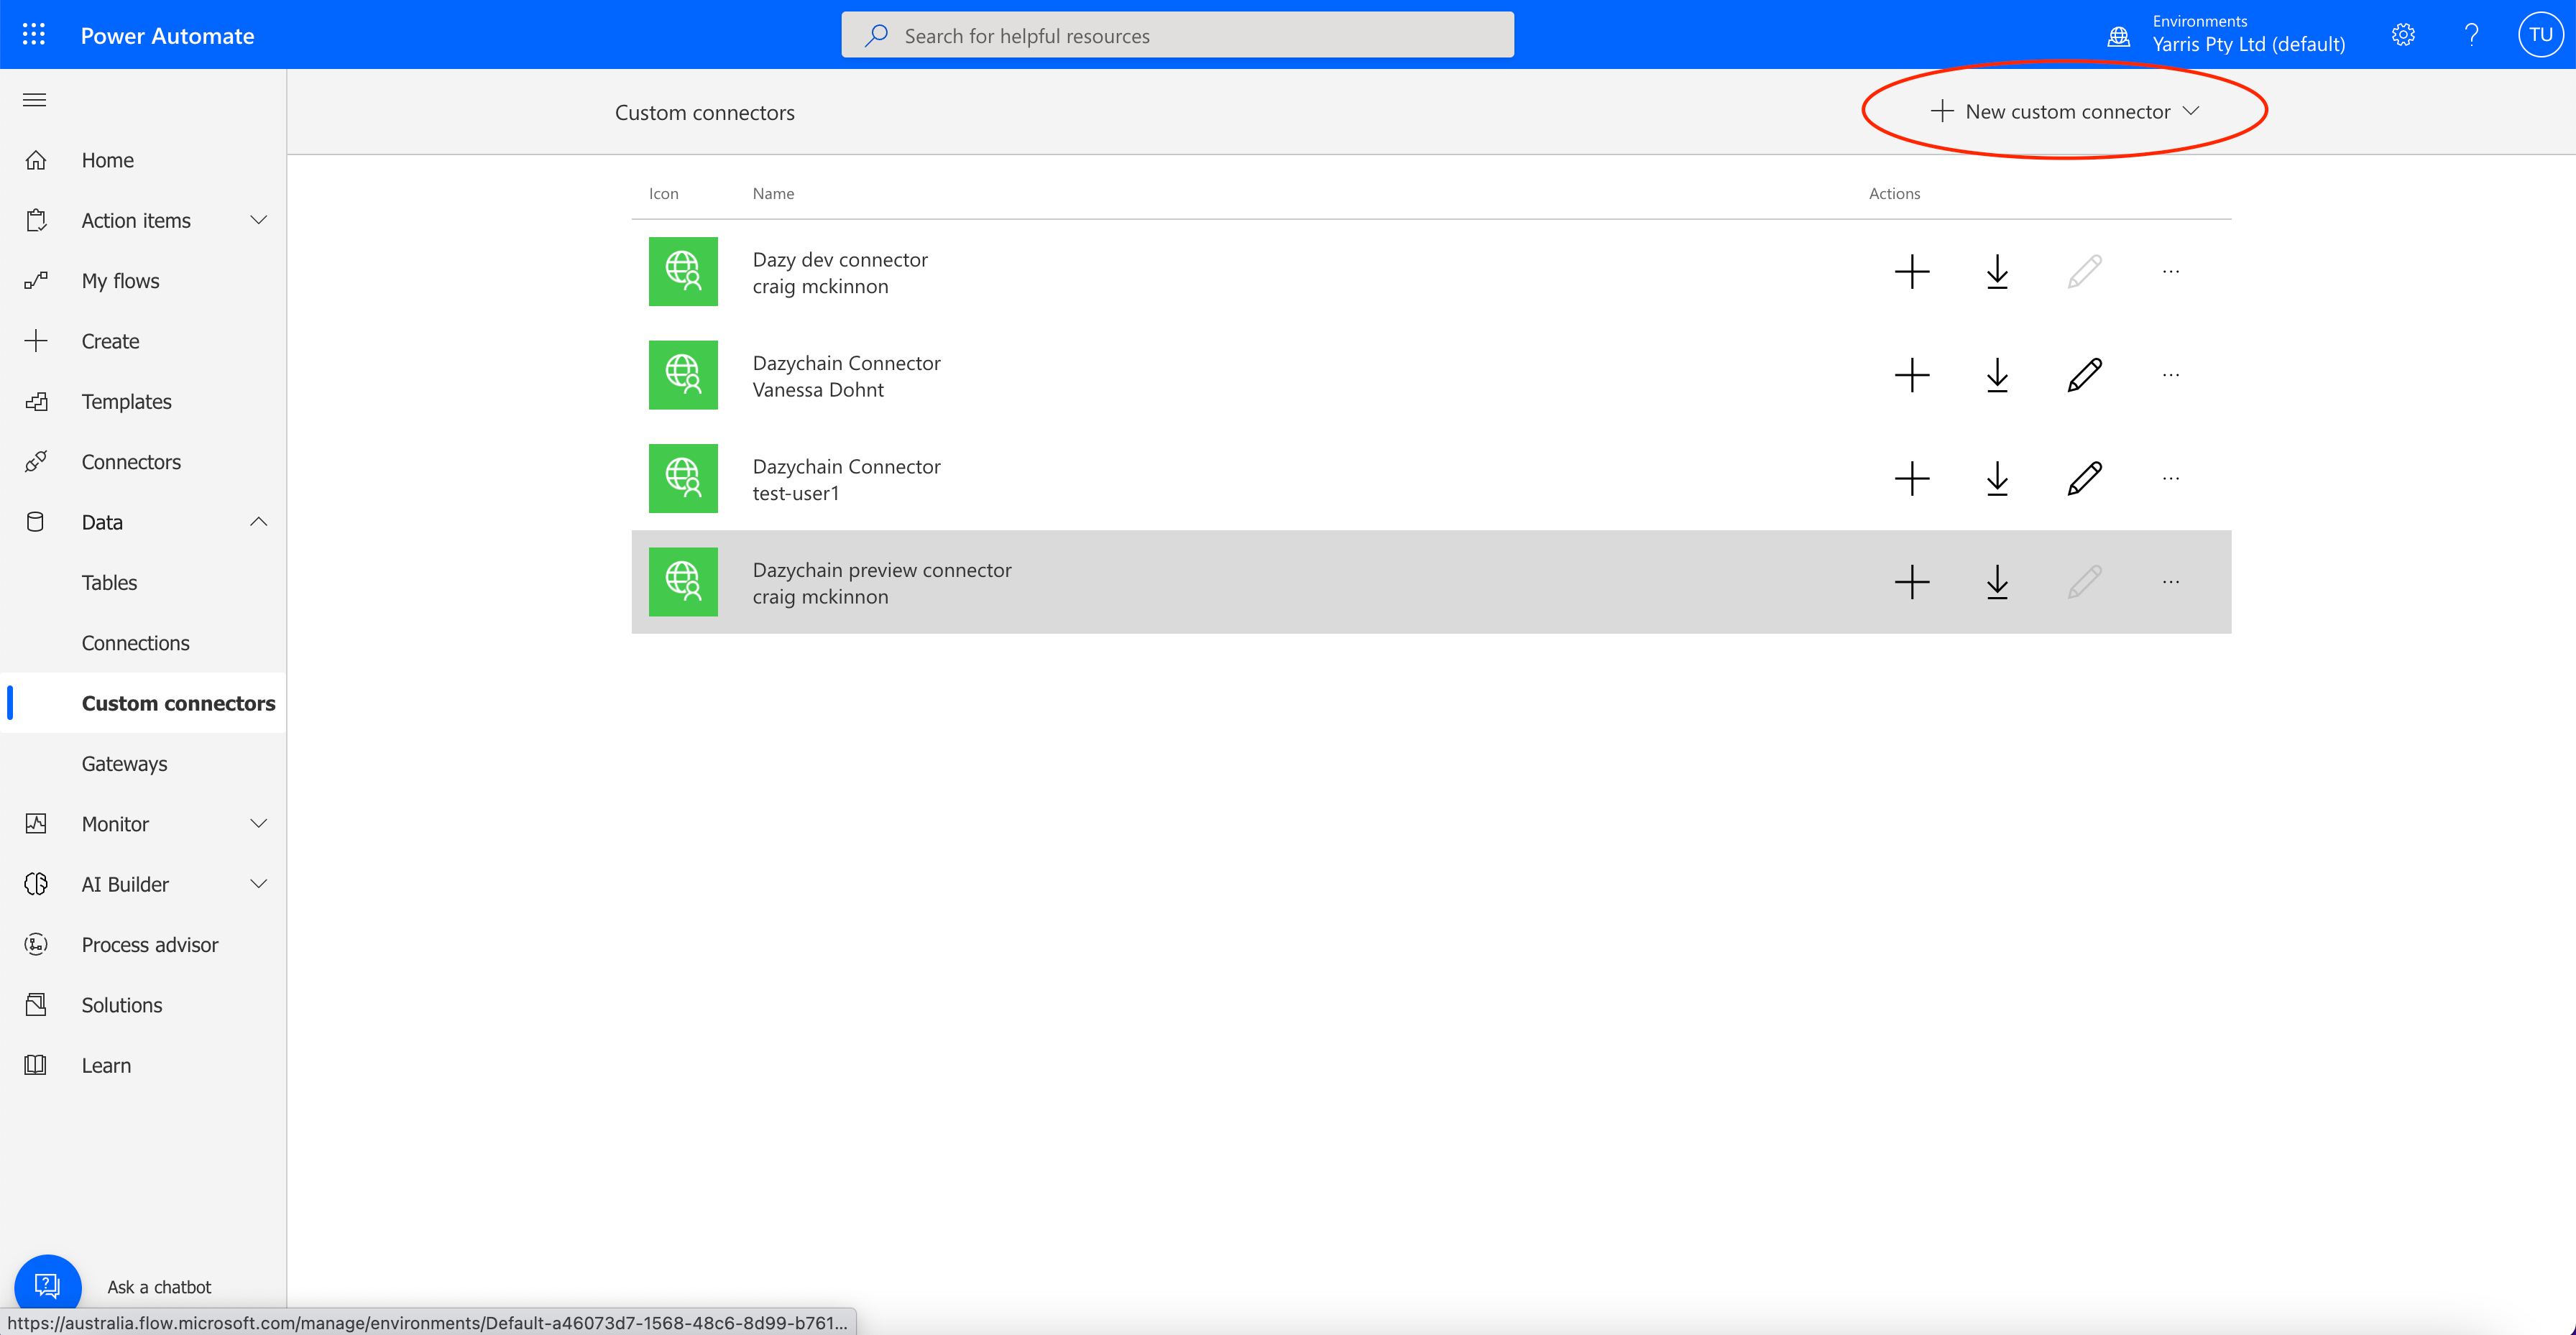Download the Dazychain preview connector

tap(1997, 582)
